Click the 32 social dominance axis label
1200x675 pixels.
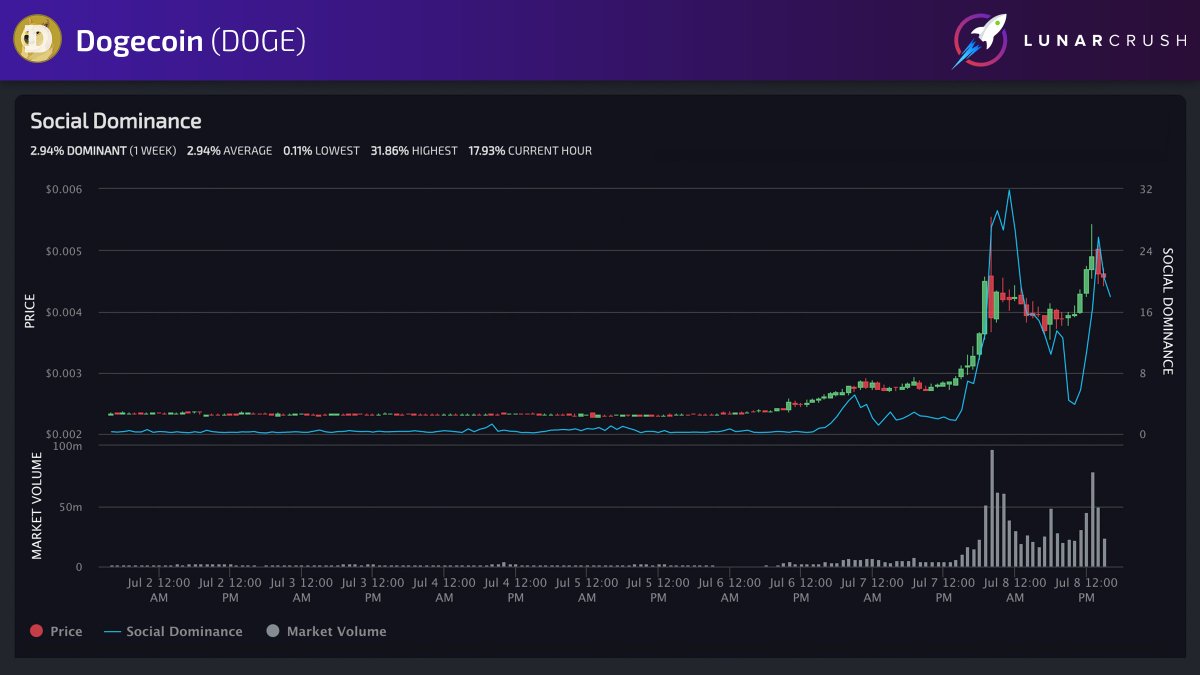tap(1146, 189)
